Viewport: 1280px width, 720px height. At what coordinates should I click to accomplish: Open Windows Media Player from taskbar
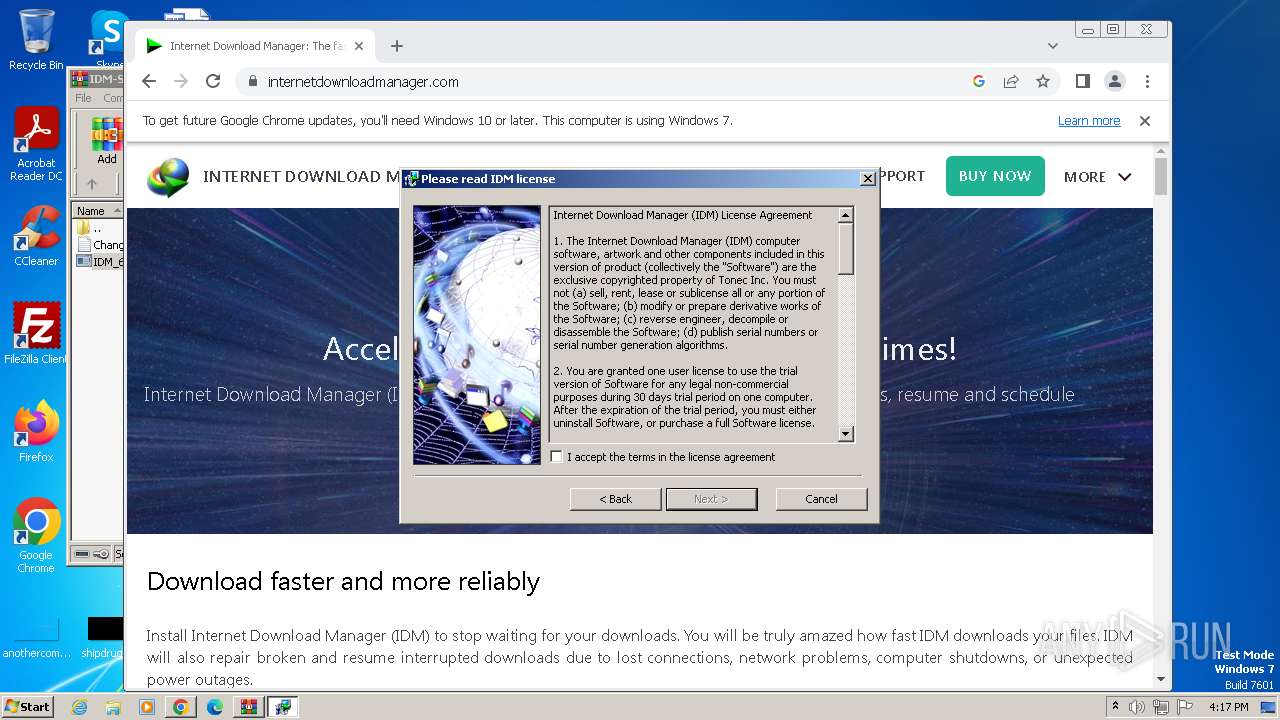(147, 707)
